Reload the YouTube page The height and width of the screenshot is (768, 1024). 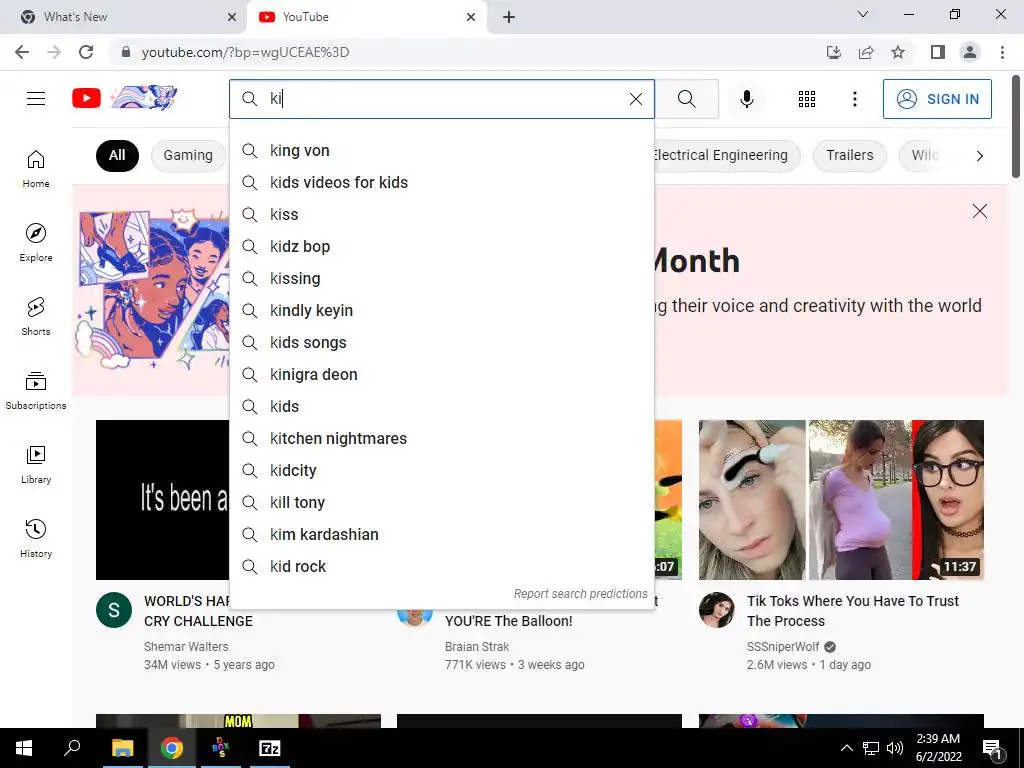(x=86, y=52)
